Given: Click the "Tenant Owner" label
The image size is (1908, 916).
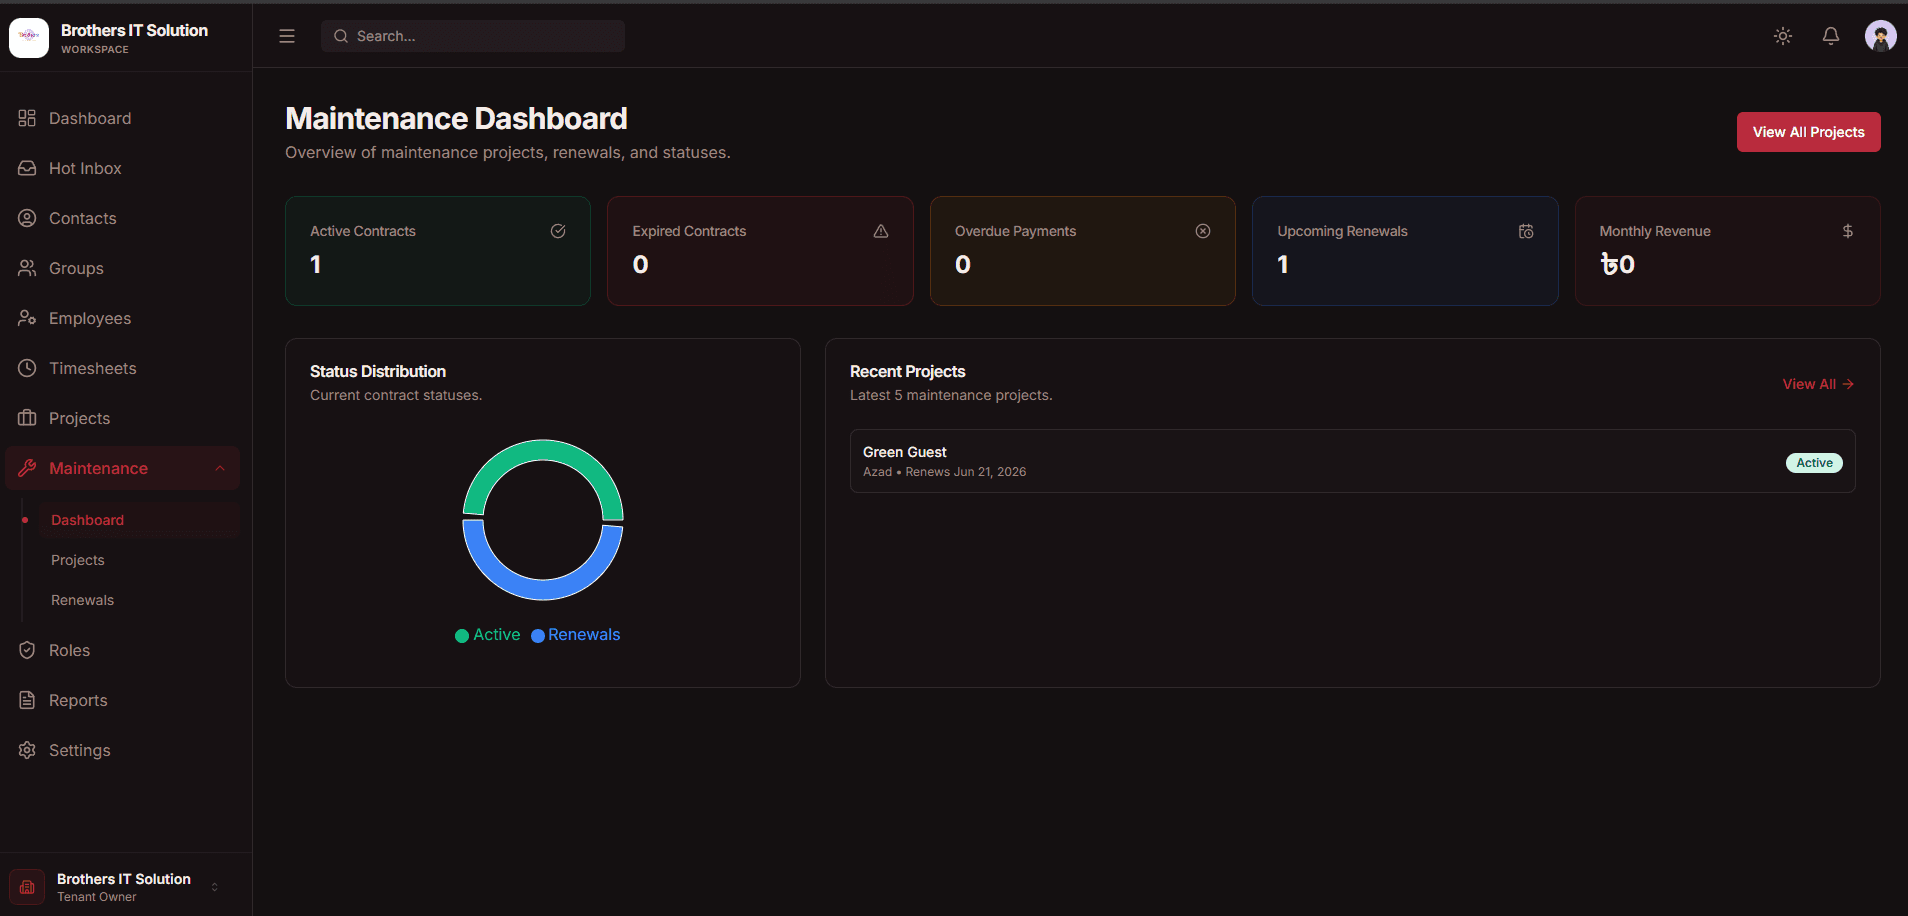Looking at the screenshot, I should tap(97, 897).
